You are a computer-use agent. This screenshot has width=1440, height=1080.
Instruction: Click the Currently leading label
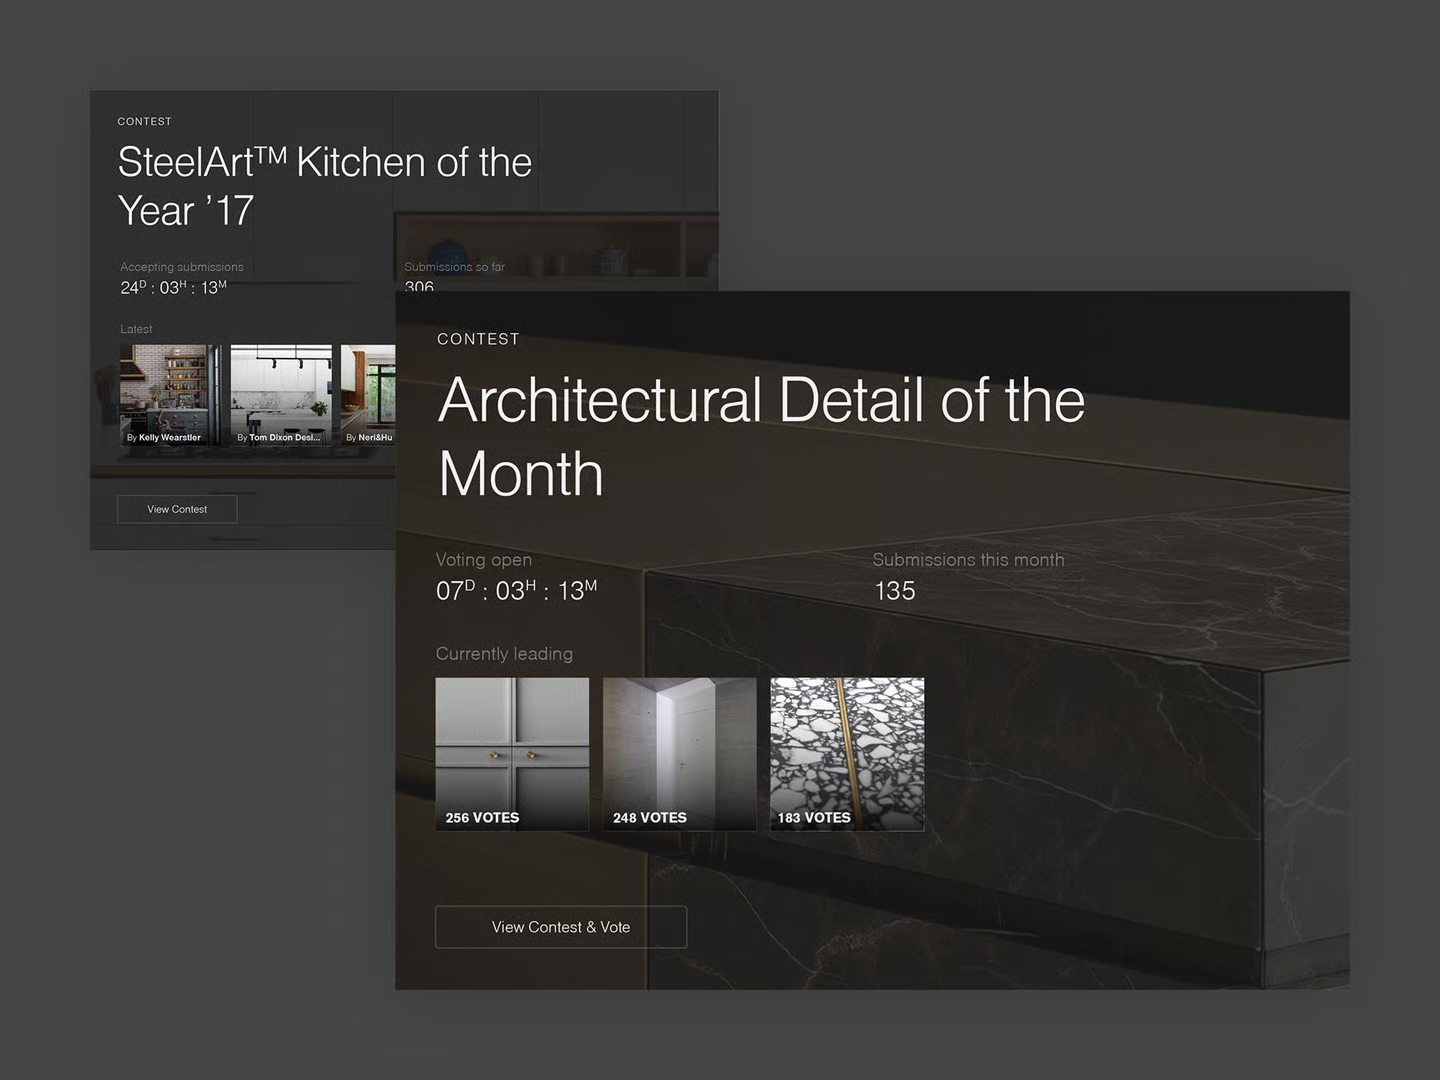click(x=504, y=653)
